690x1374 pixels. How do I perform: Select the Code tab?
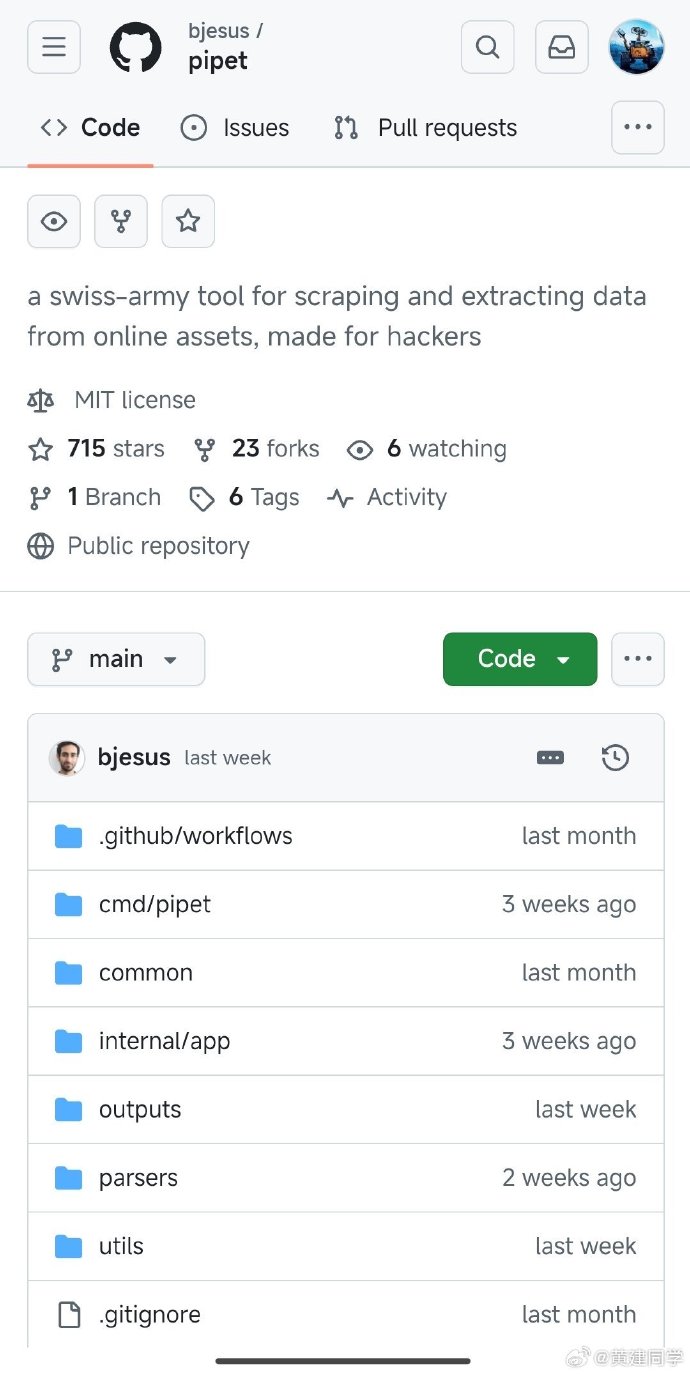coord(90,128)
